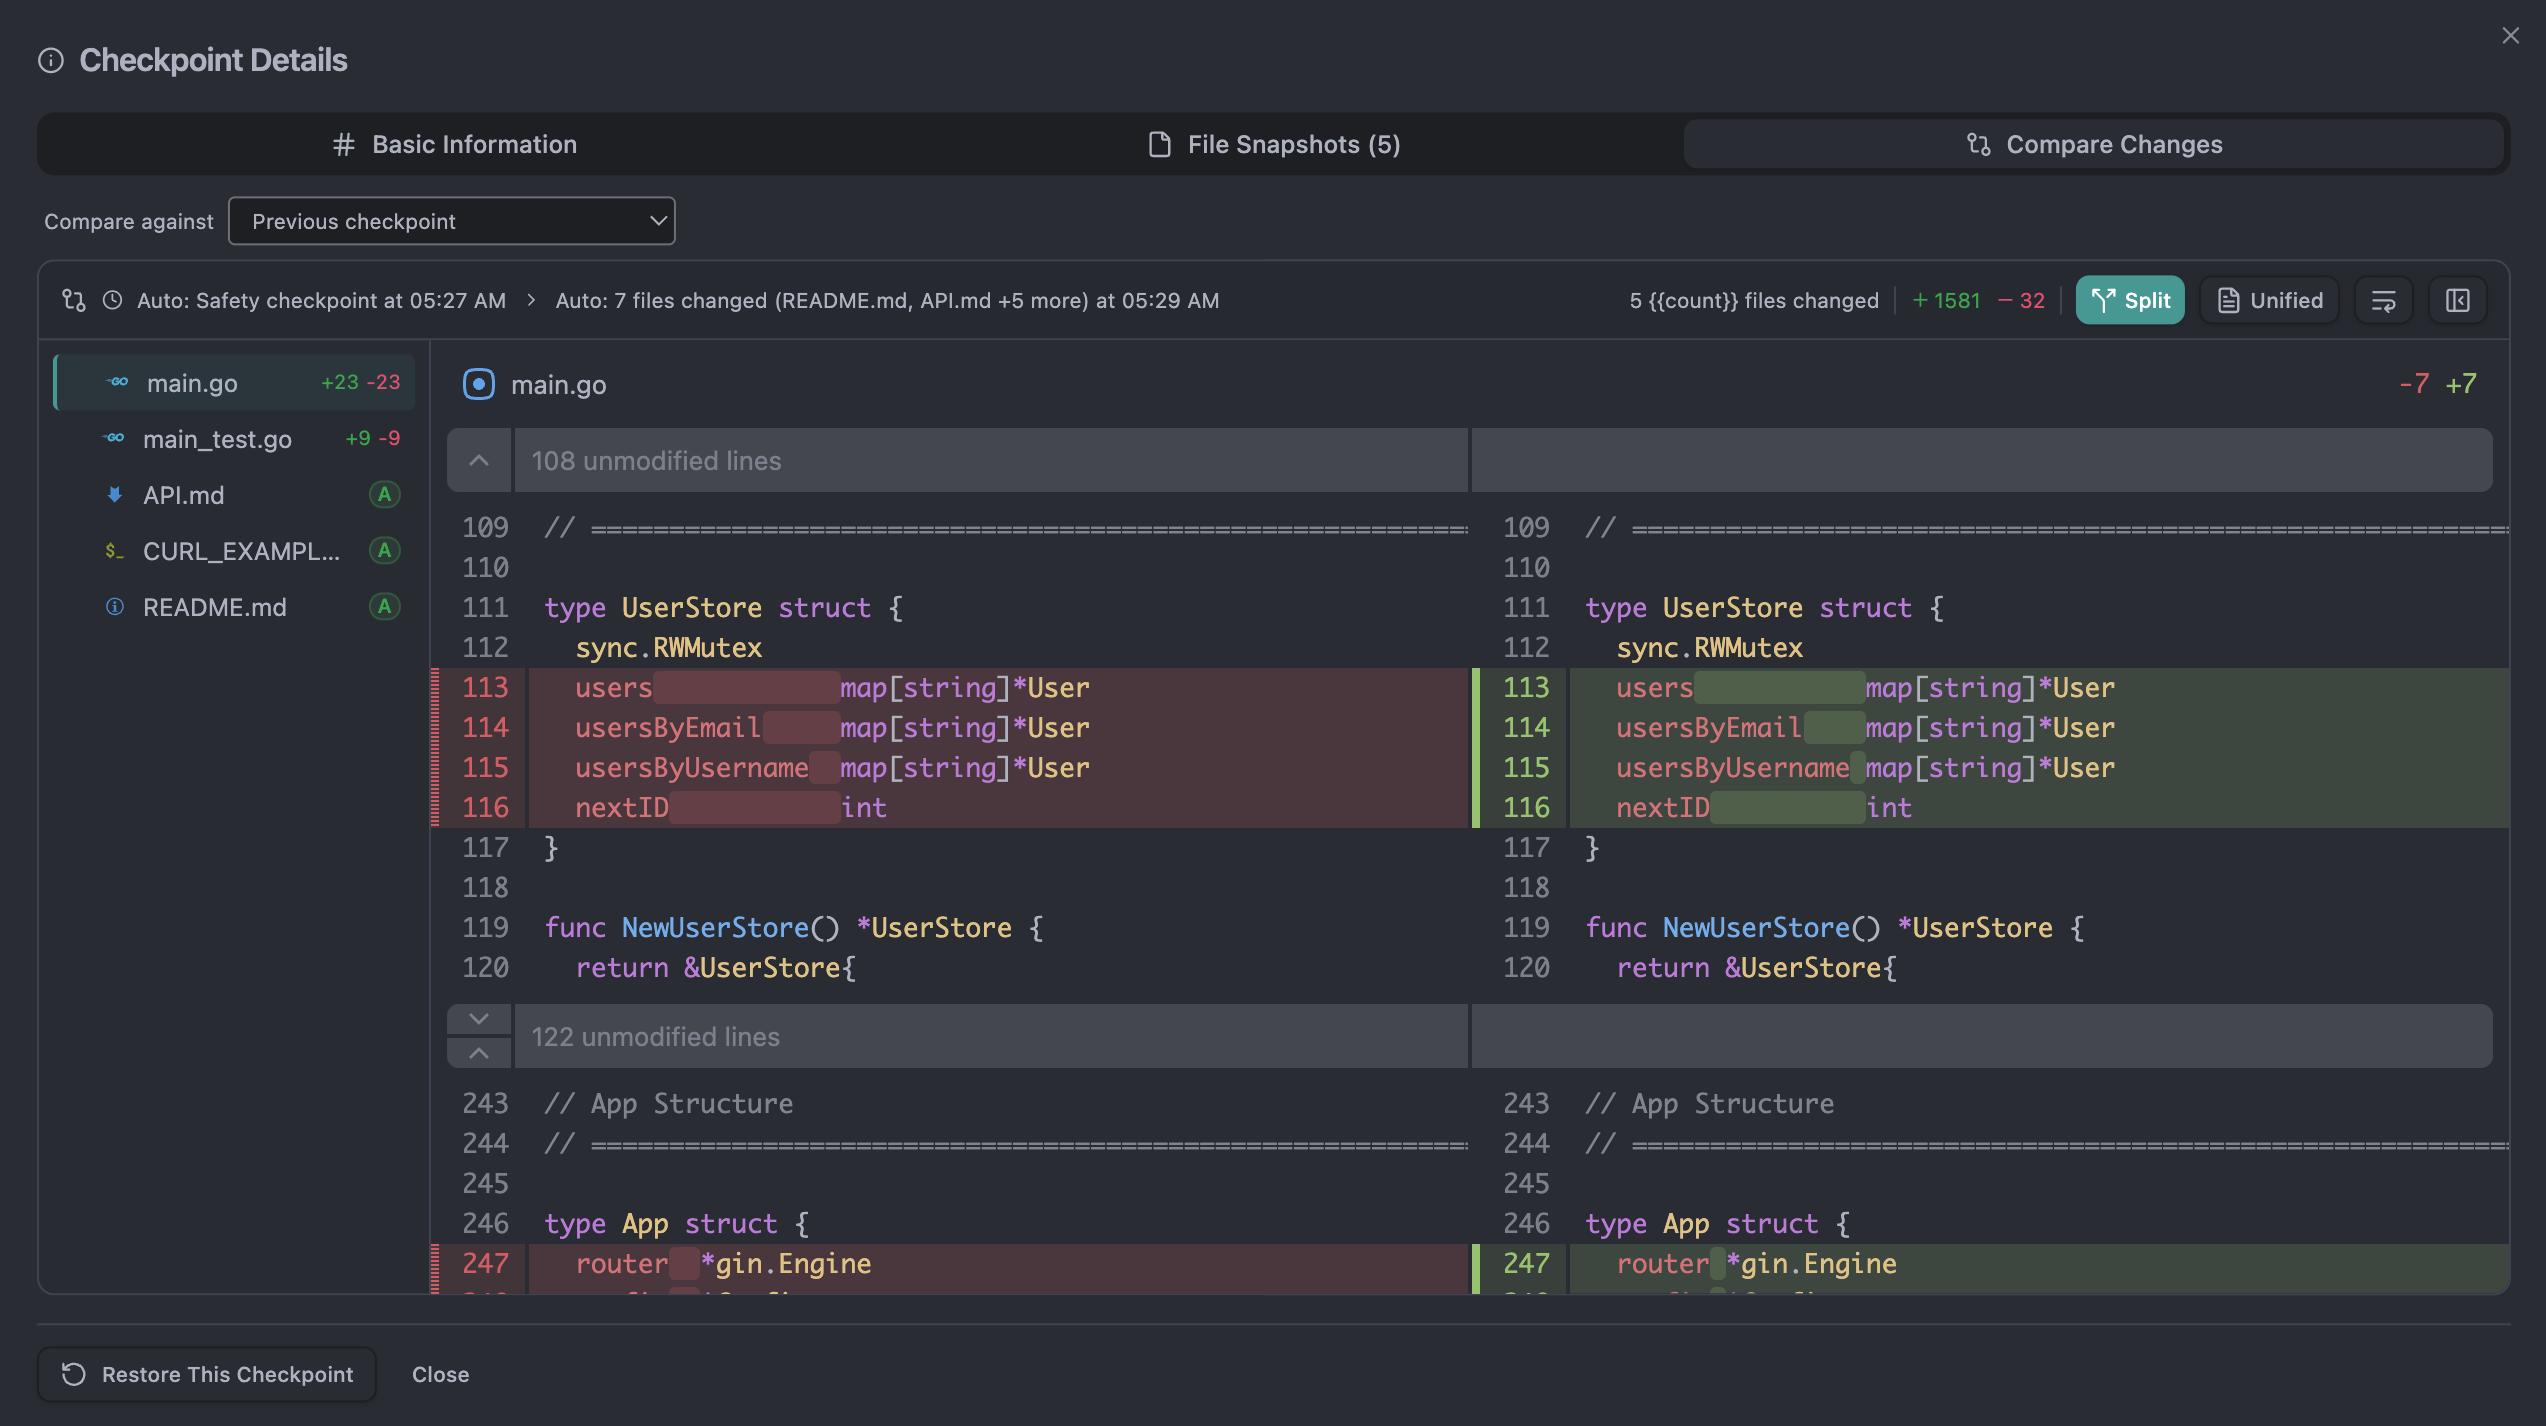The image size is (2546, 1426).
Task: Click the compare icon in diff header
Action: [74, 300]
